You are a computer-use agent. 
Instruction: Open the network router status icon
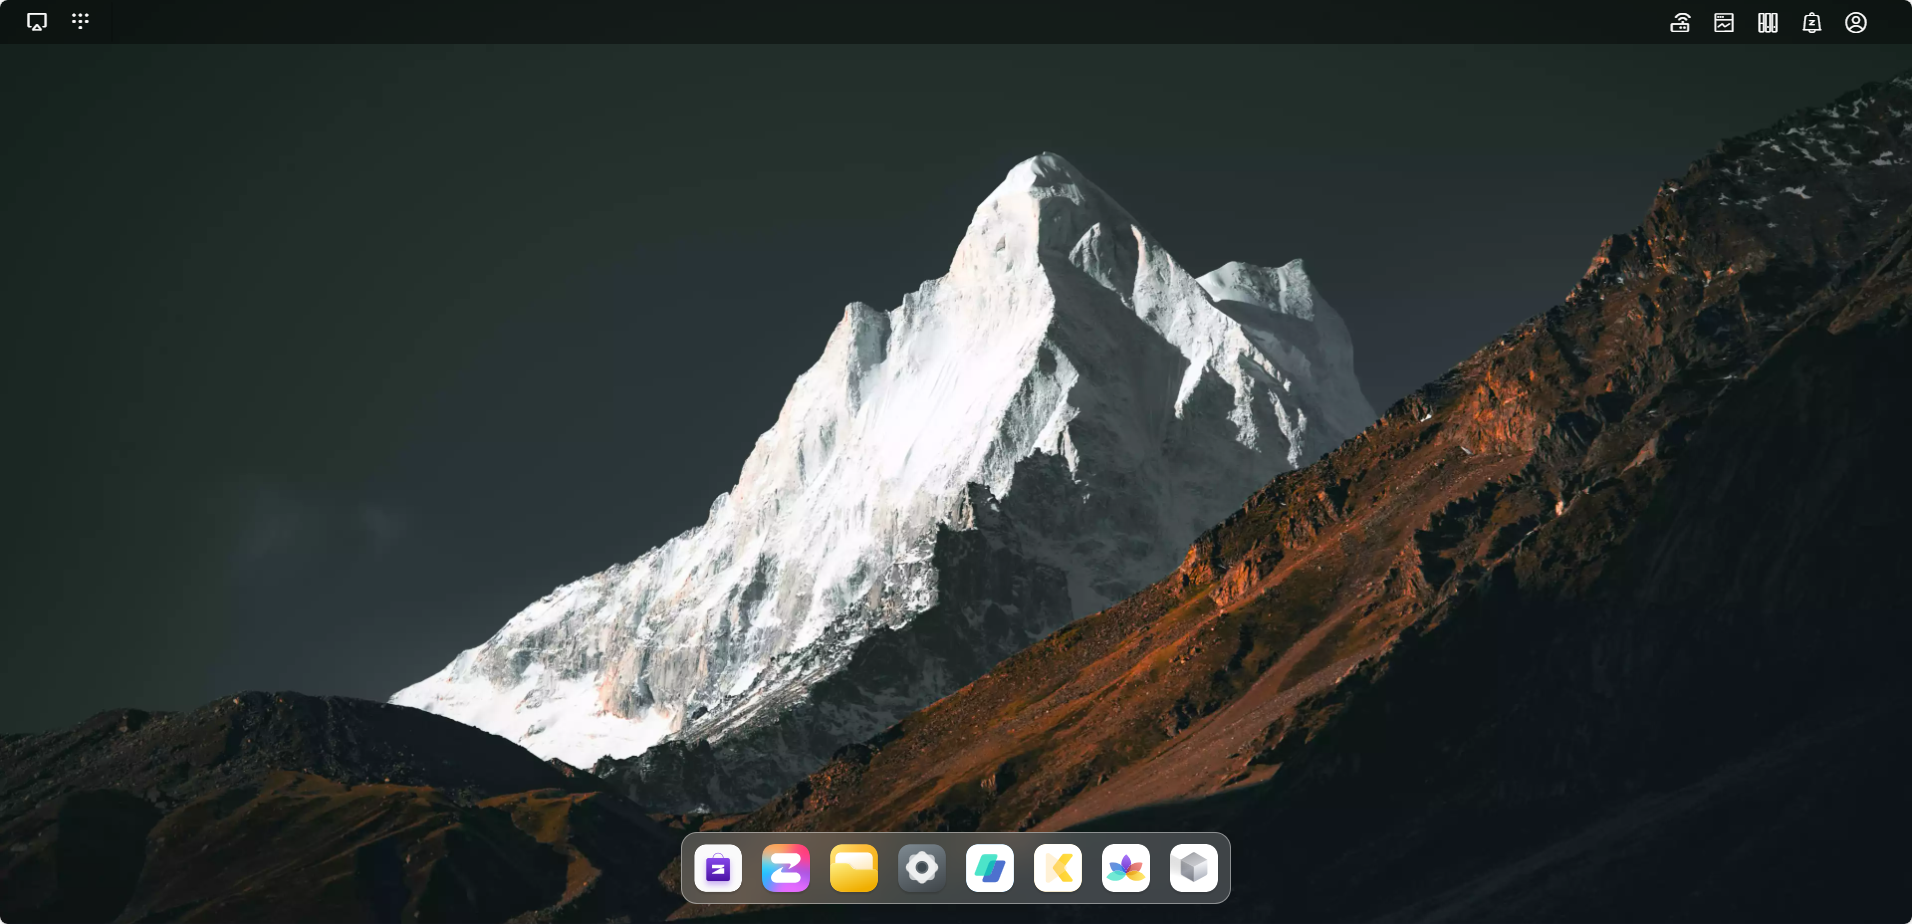pyautogui.click(x=1680, y=23)
